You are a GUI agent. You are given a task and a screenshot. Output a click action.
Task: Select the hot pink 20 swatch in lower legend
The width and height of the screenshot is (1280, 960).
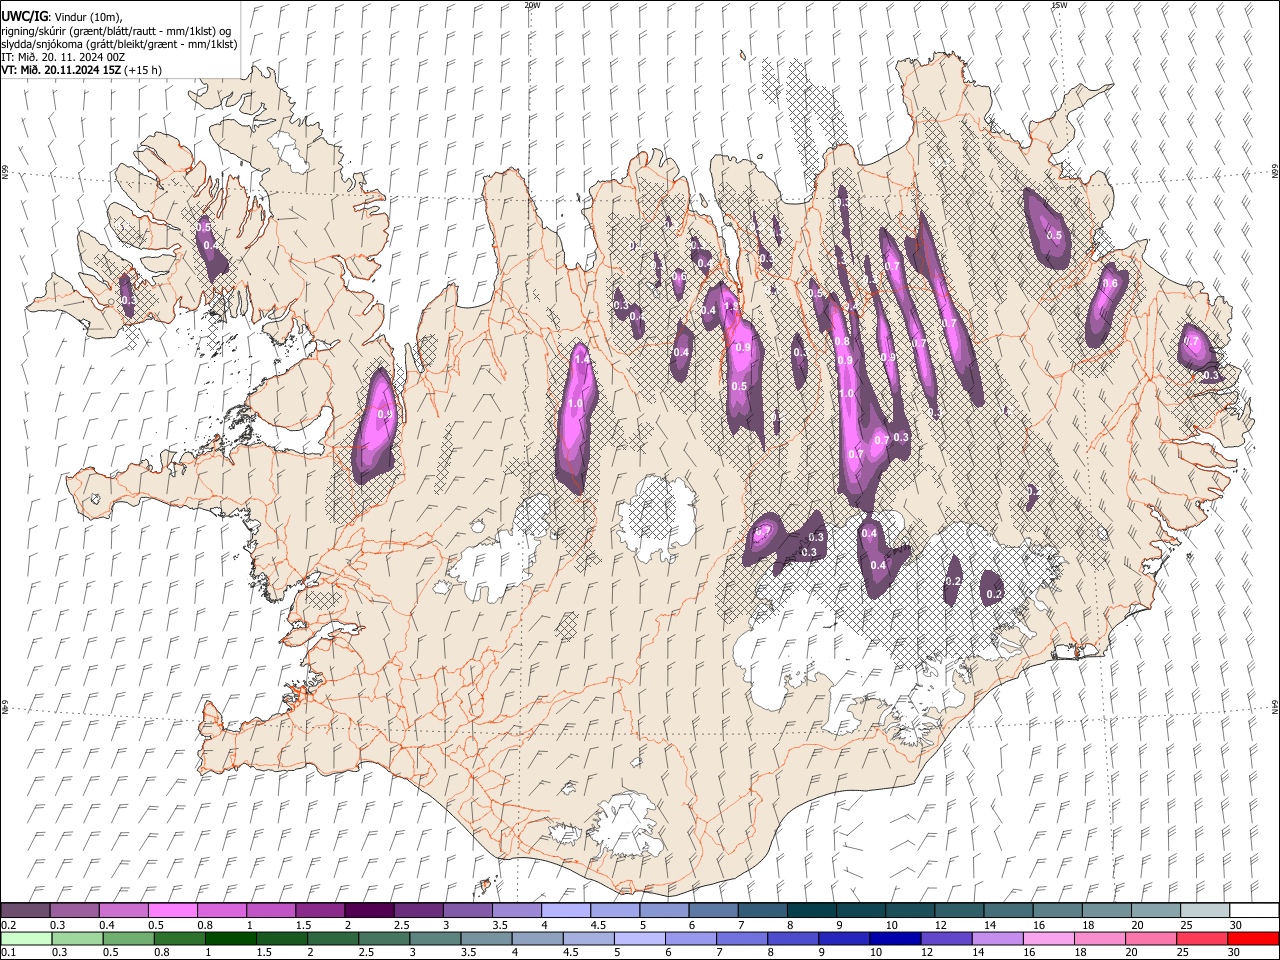pyautogui.click(x=1150, y=938)
